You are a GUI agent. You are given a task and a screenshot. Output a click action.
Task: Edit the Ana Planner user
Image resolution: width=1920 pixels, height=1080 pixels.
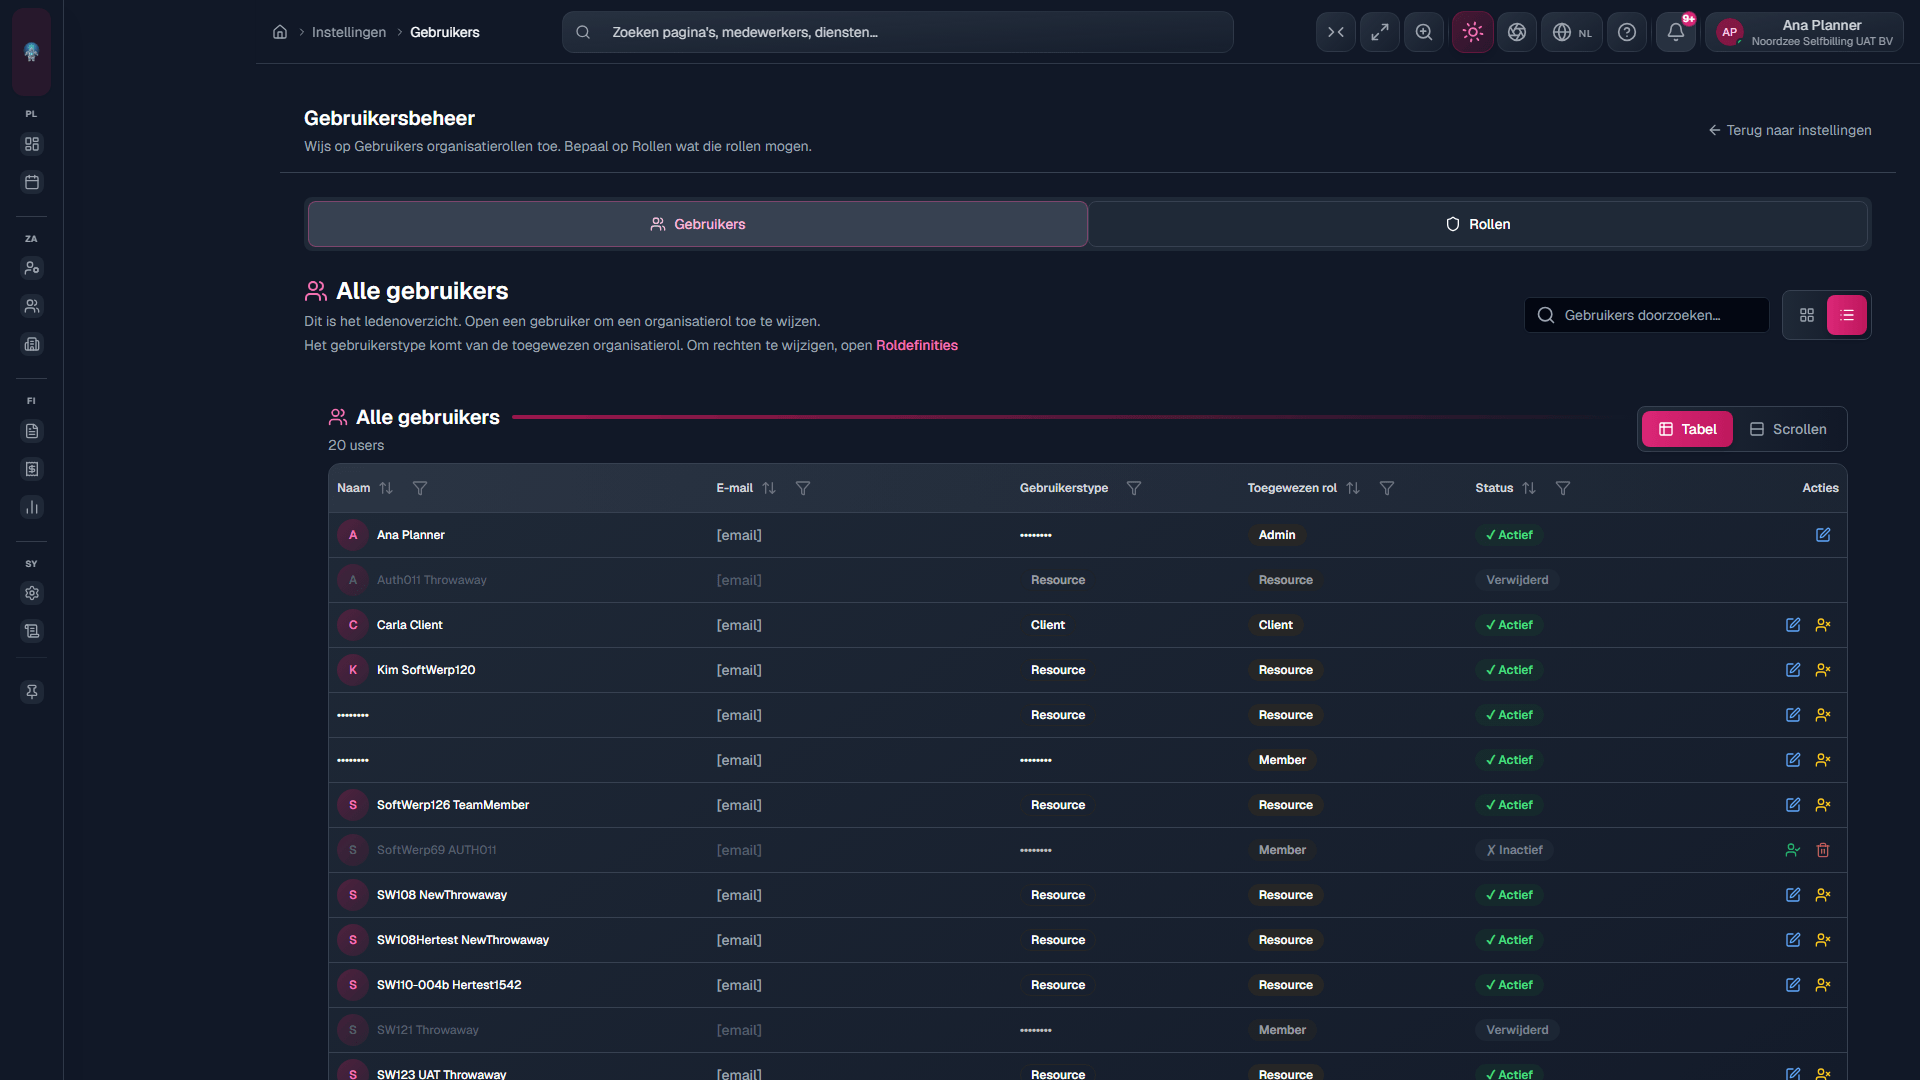point(1823,535)
